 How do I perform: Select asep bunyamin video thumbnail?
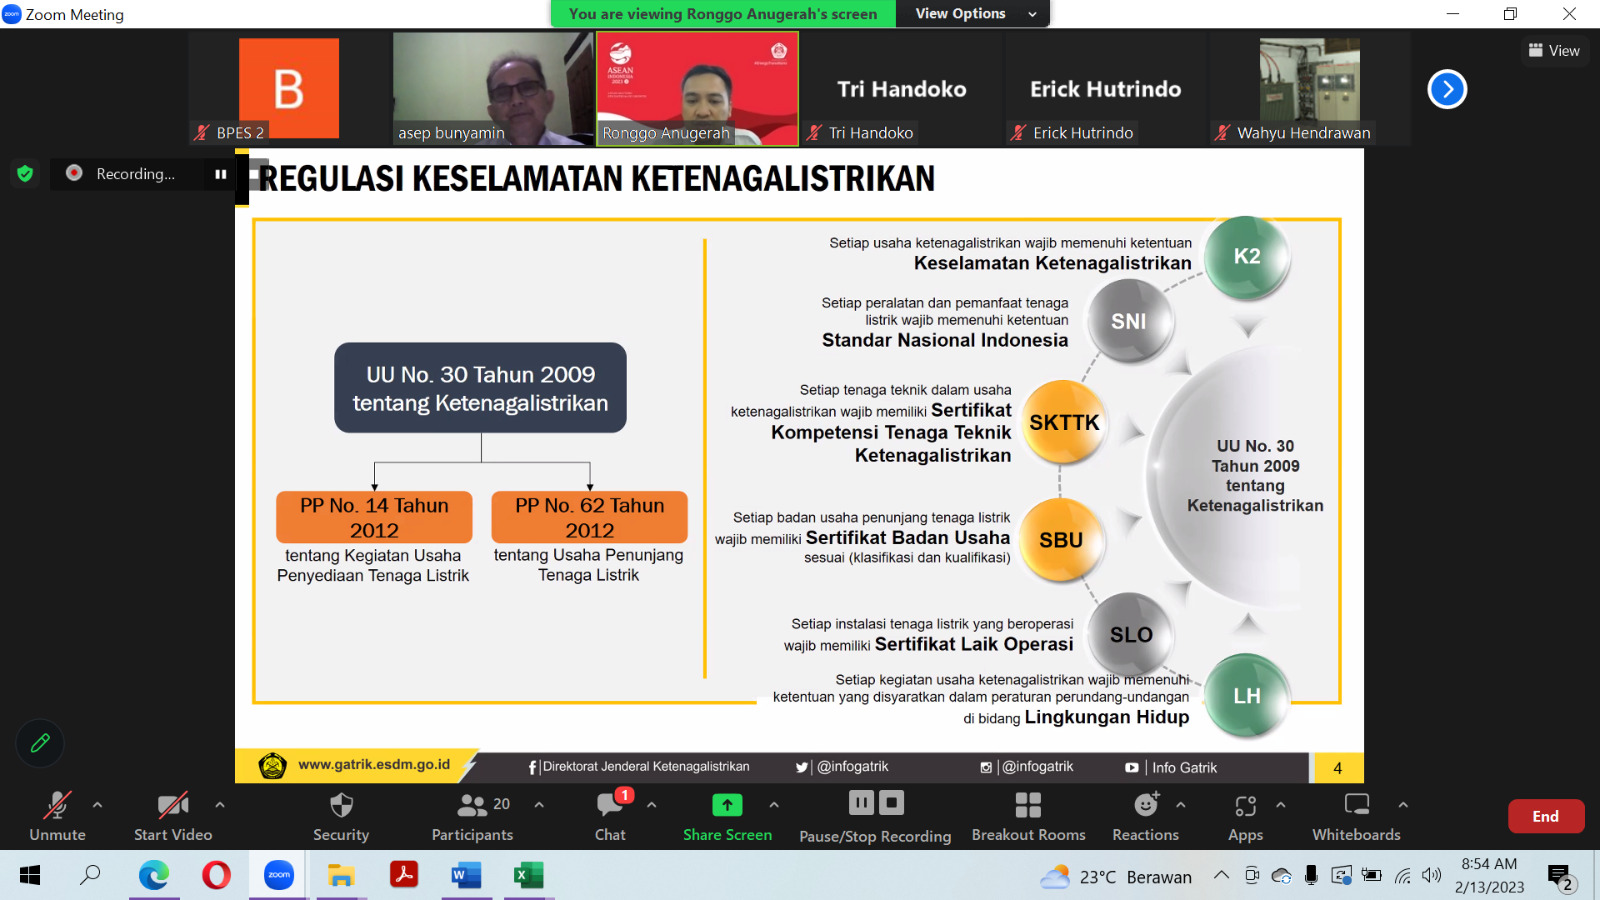click(493, 89)
